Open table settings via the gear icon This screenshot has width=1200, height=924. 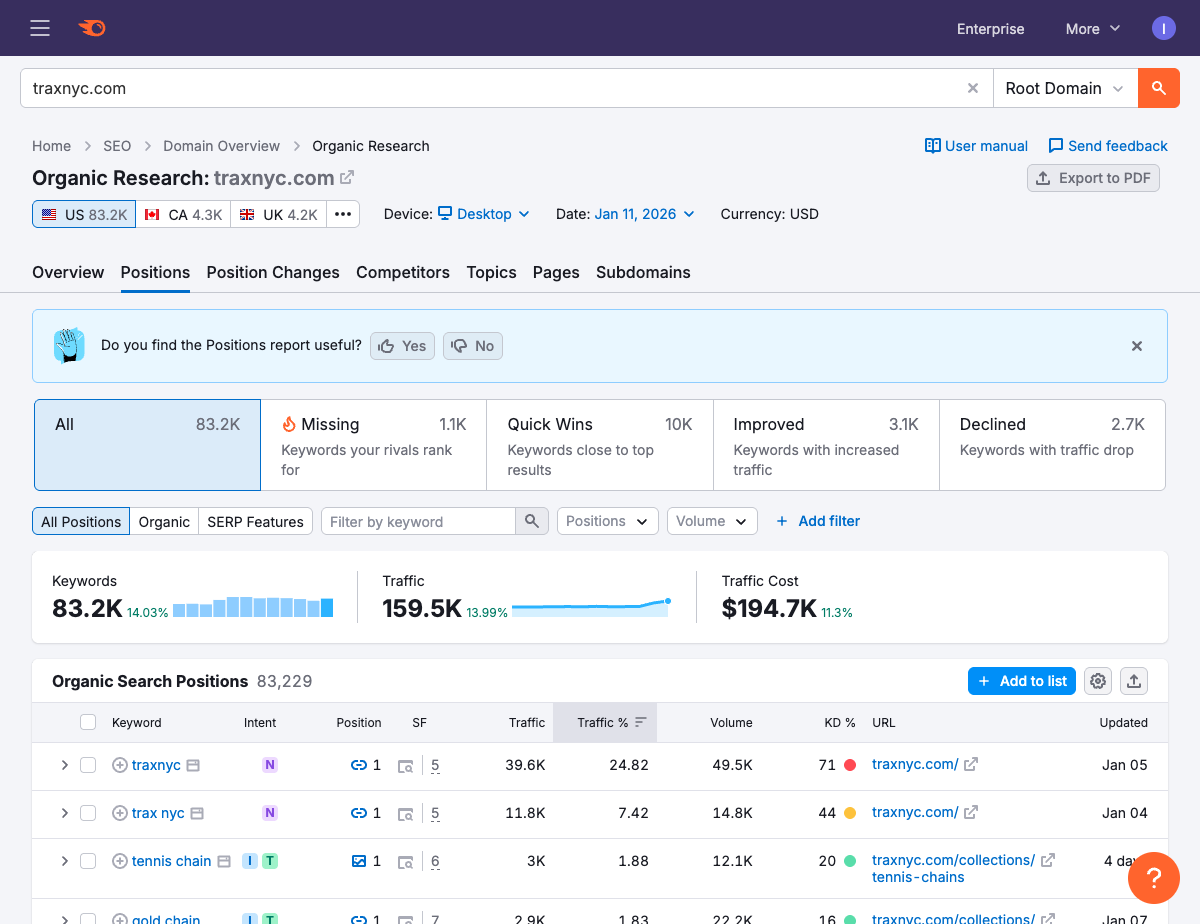(1097, 681)
